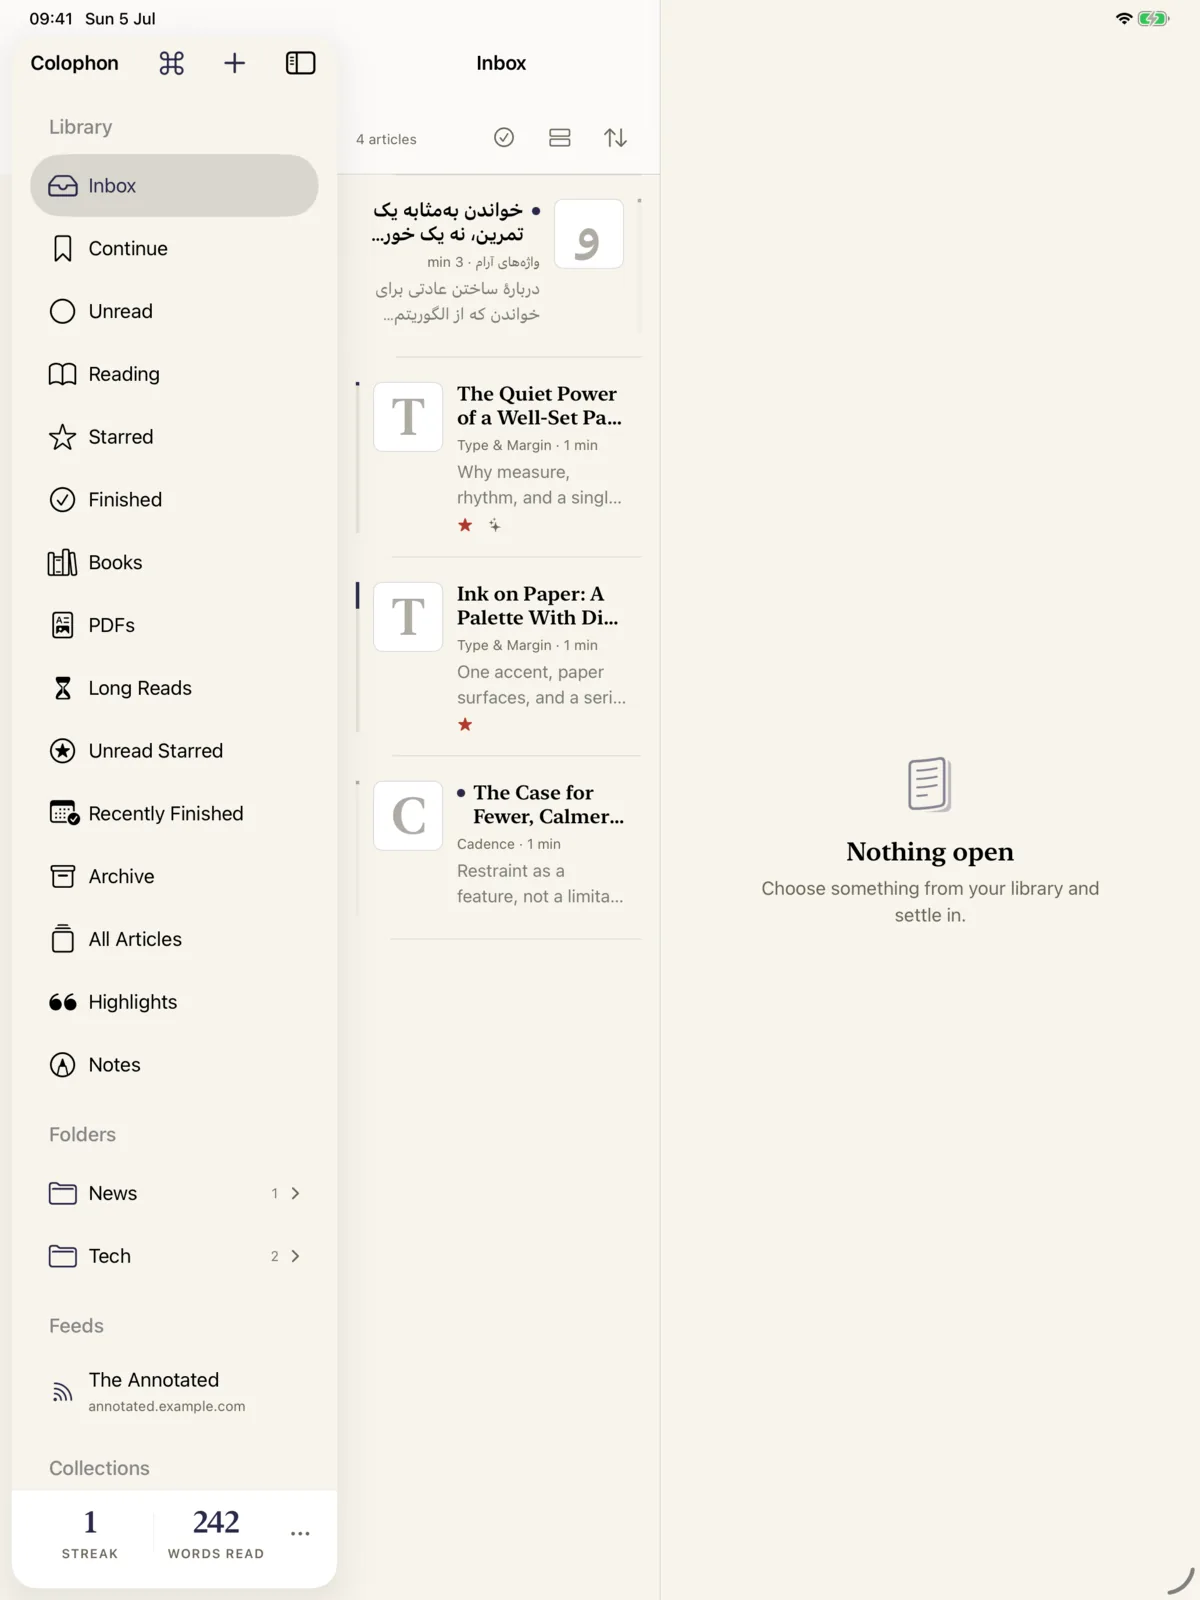The width and height of the screenshot is (1200, 1600).
Task: Toggle the sidebar panel icon
Action: pyautogui.click(x=301, y=63)
